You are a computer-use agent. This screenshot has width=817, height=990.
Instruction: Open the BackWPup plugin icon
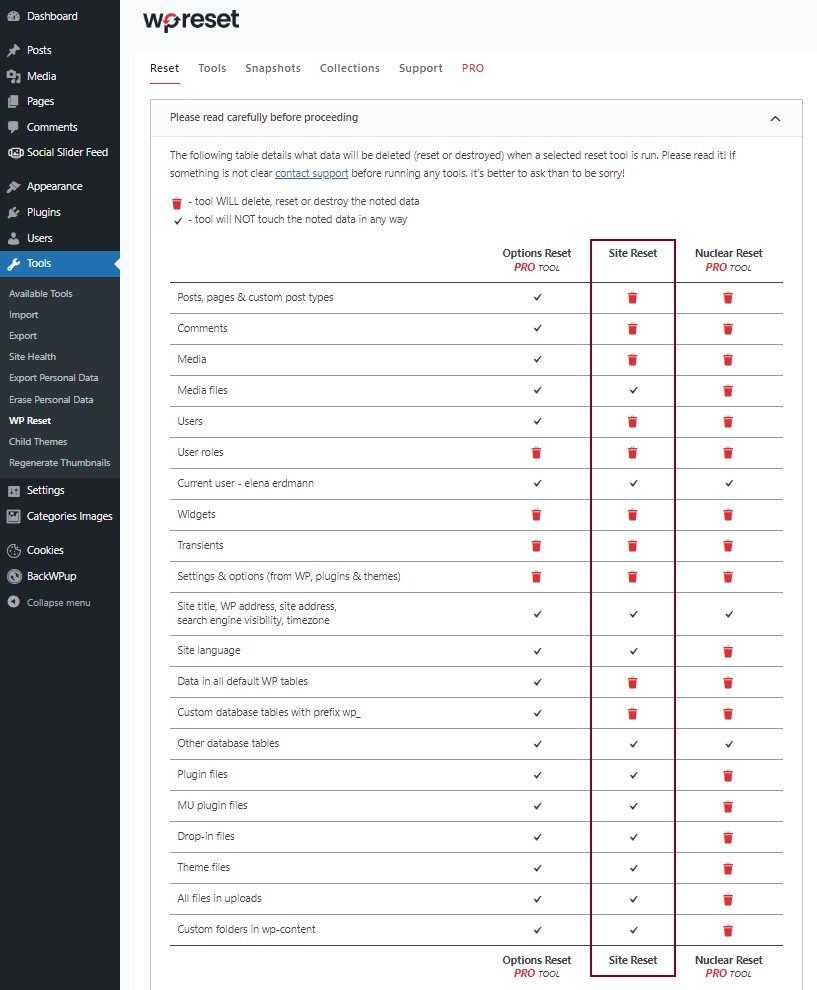point(14,577)
